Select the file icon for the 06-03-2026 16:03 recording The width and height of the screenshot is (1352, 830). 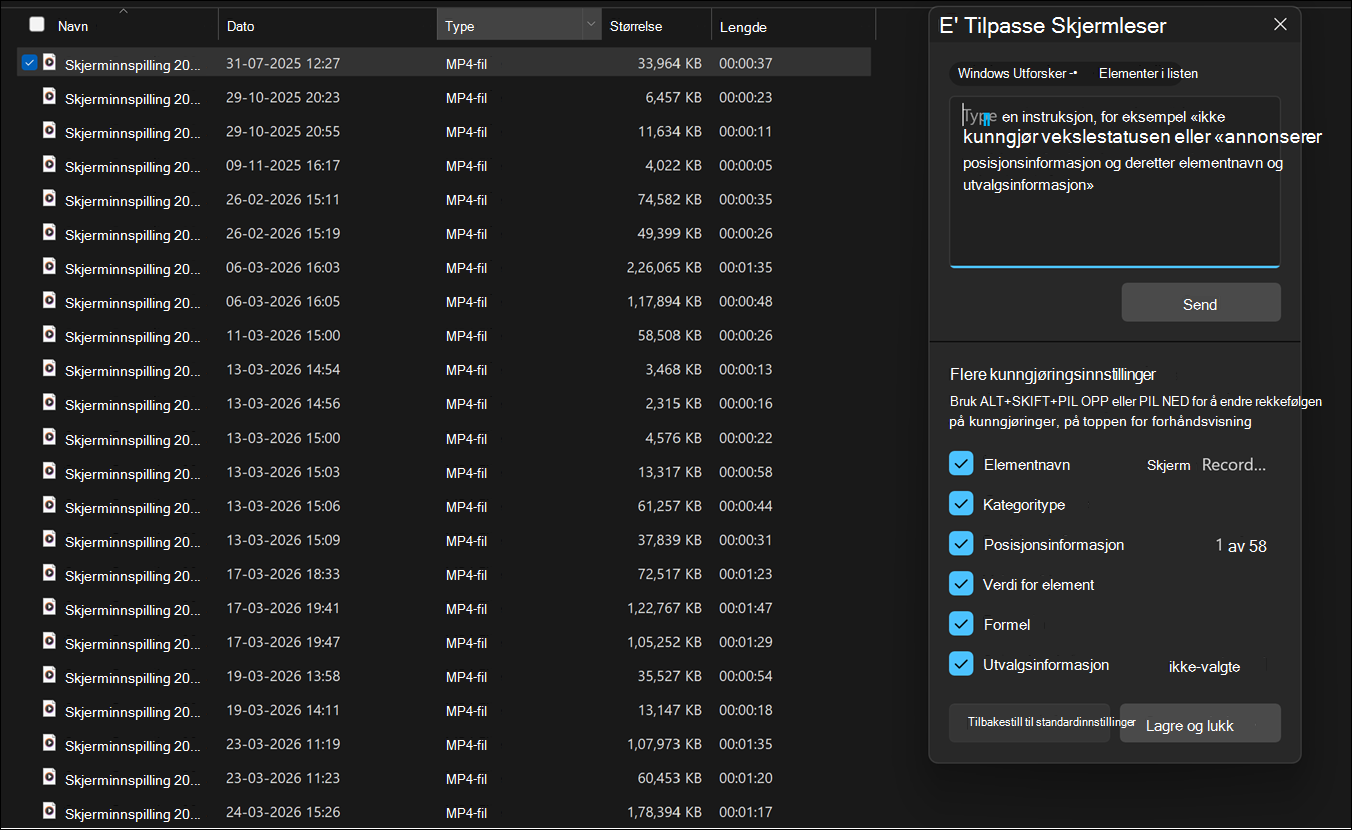(48, 267)
